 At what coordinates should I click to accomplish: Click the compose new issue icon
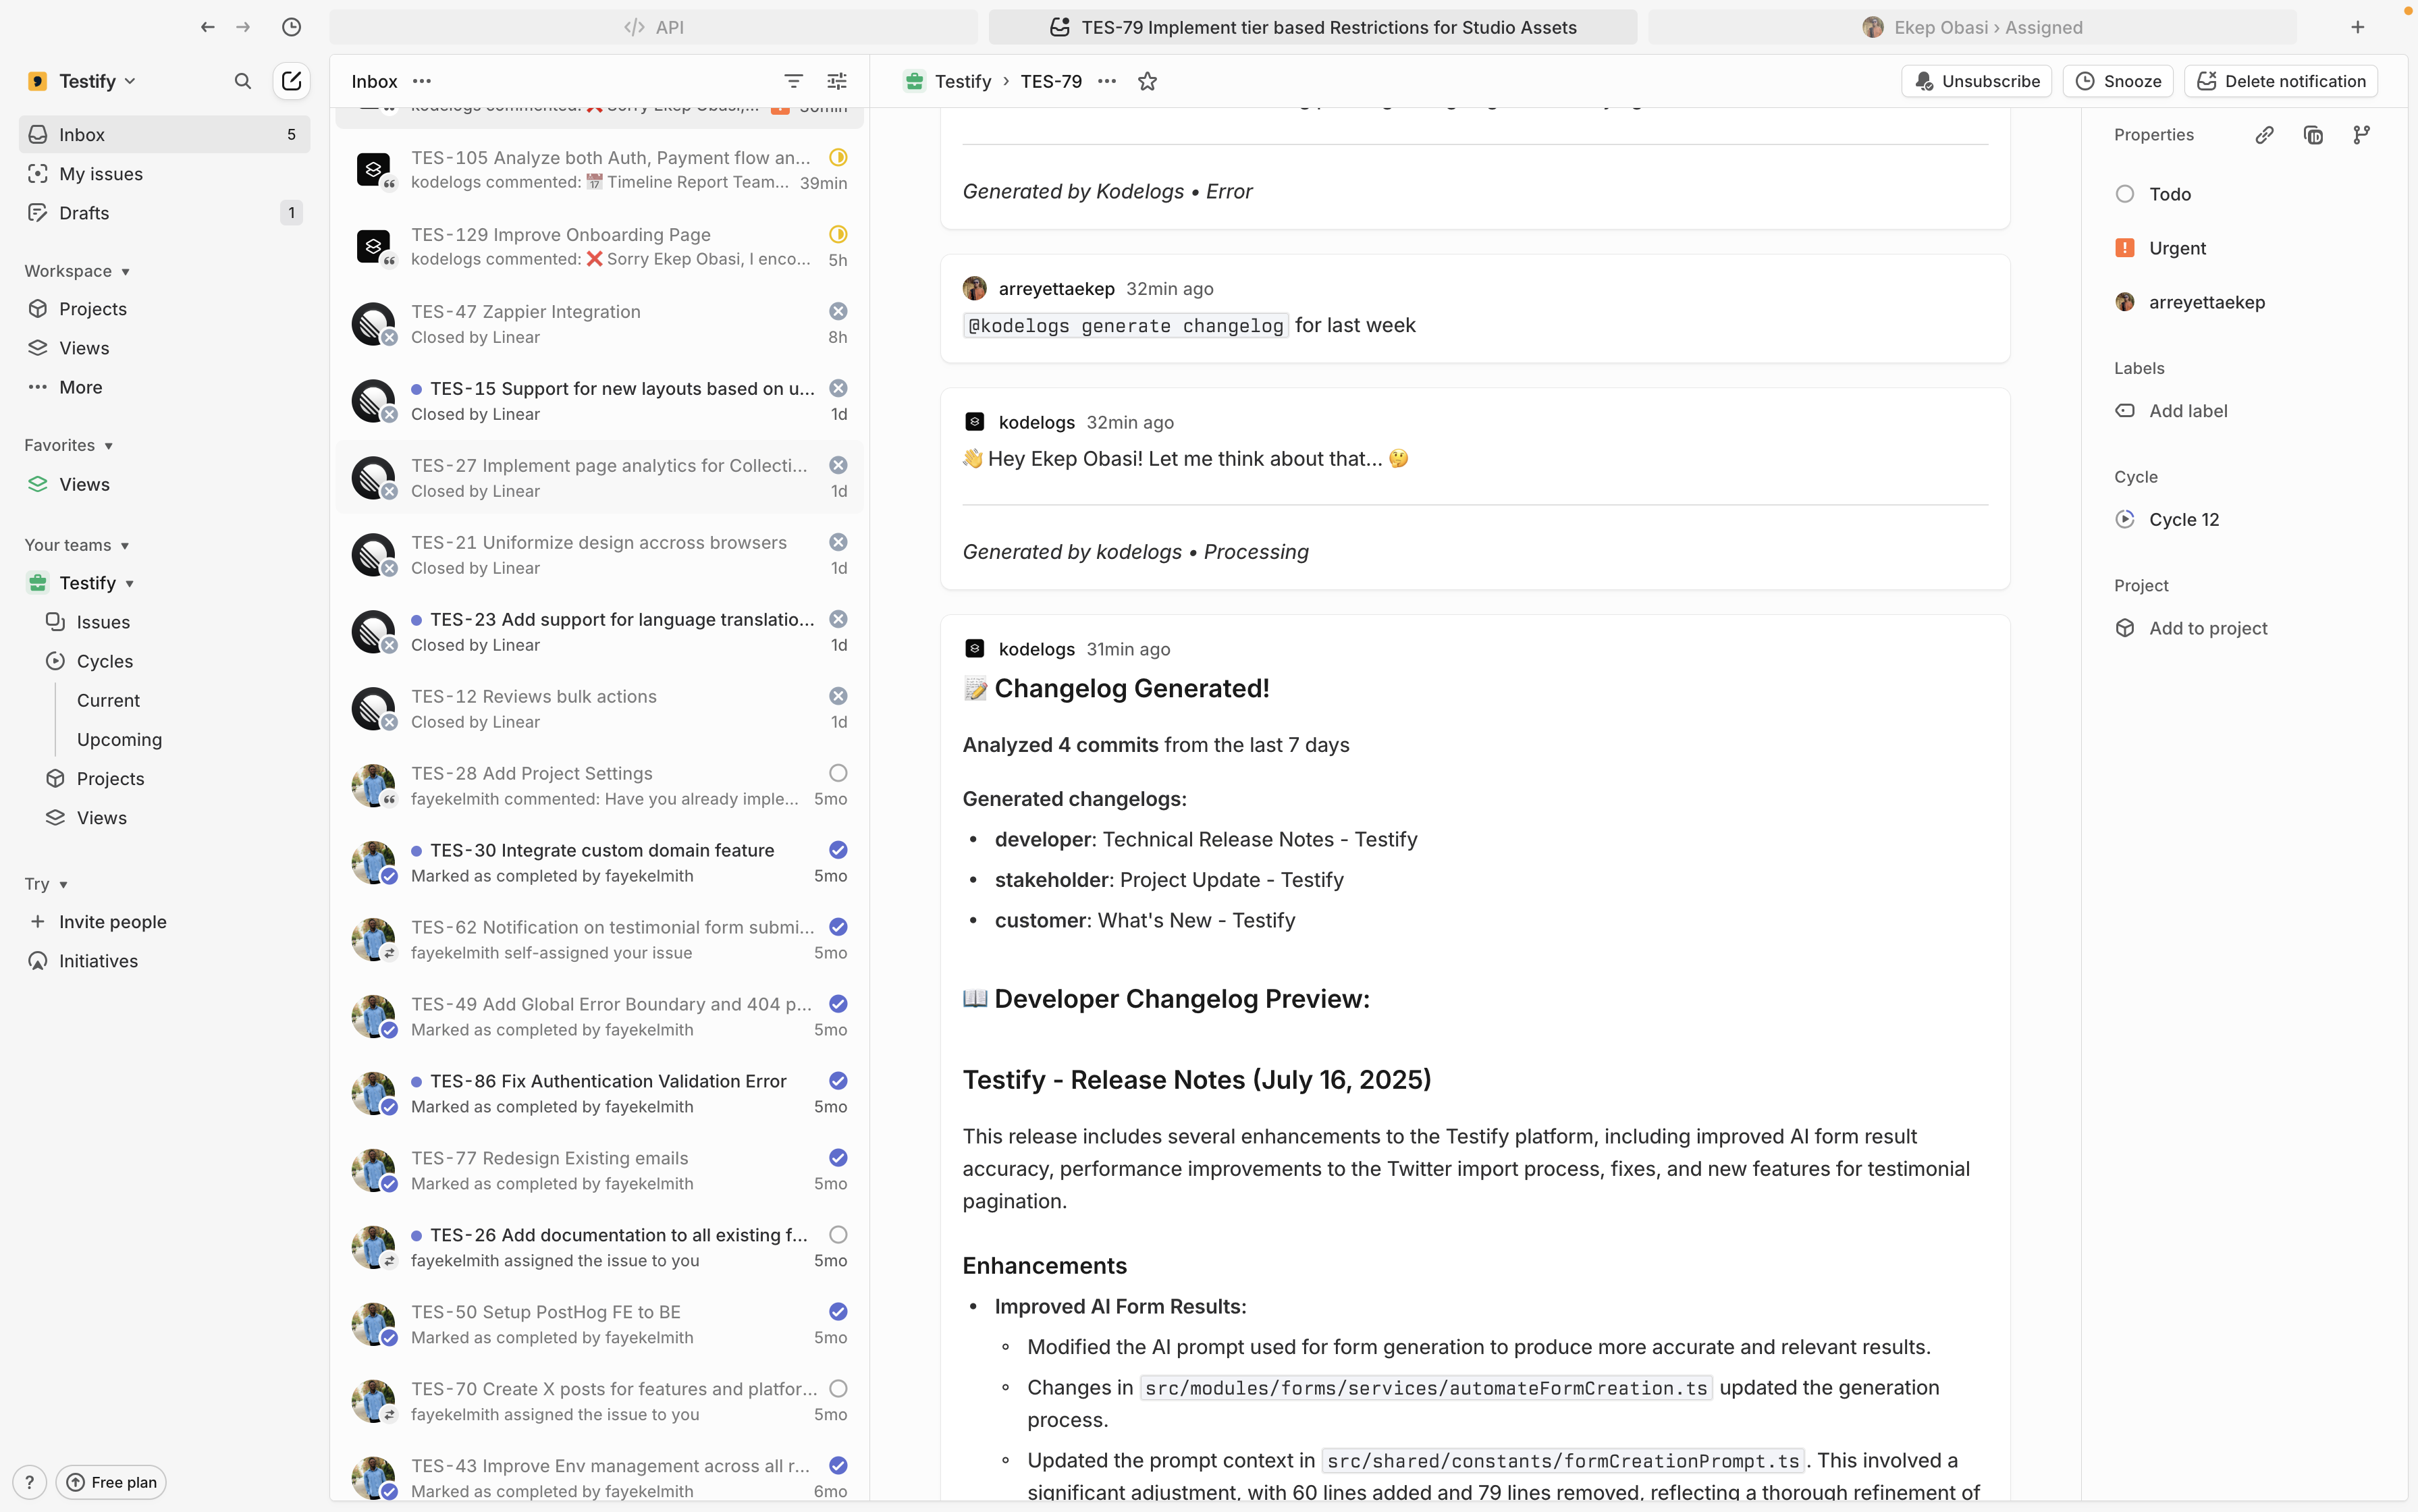291,81
